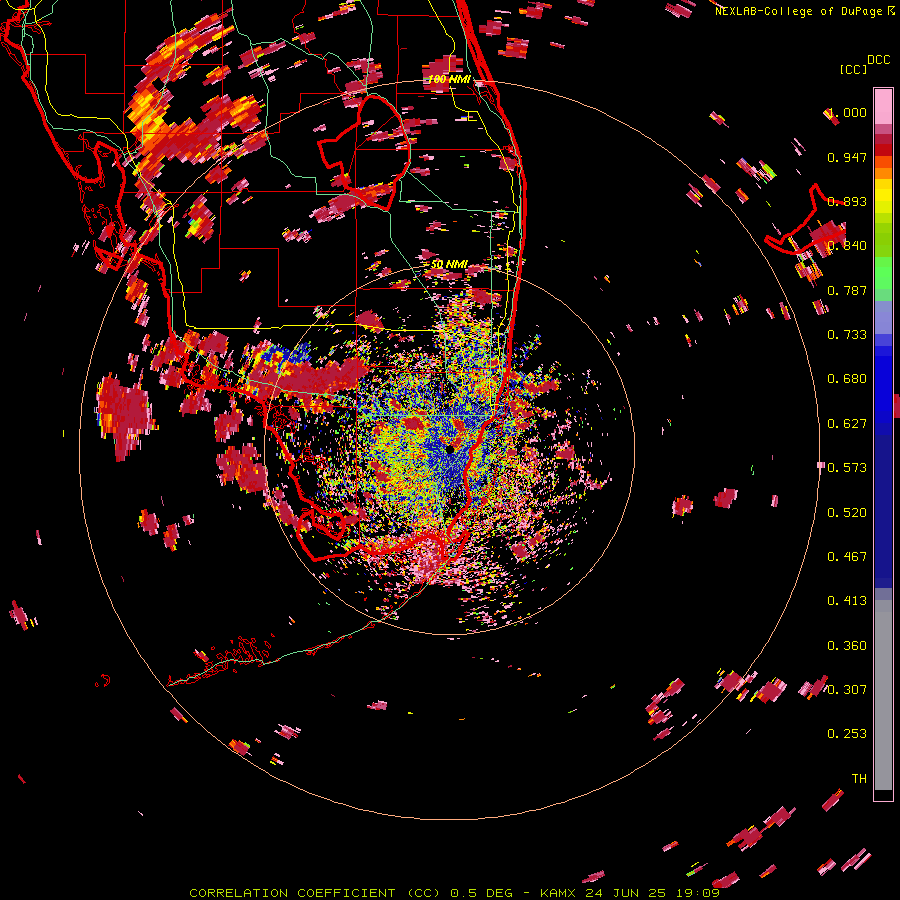900x900 pixels.
Task: Click the DCC product label
Action: point(878,60)
